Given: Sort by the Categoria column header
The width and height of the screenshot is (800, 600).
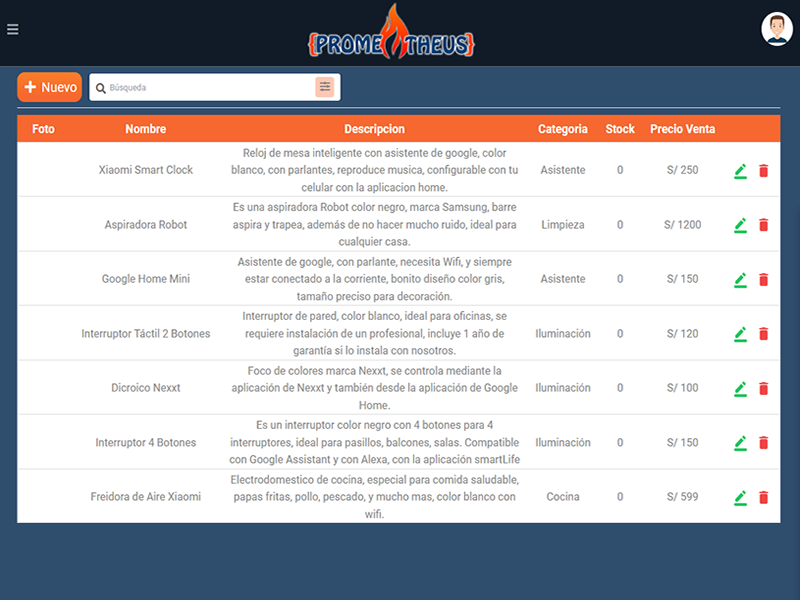Looking at the screenshot, I should (563, 129).
